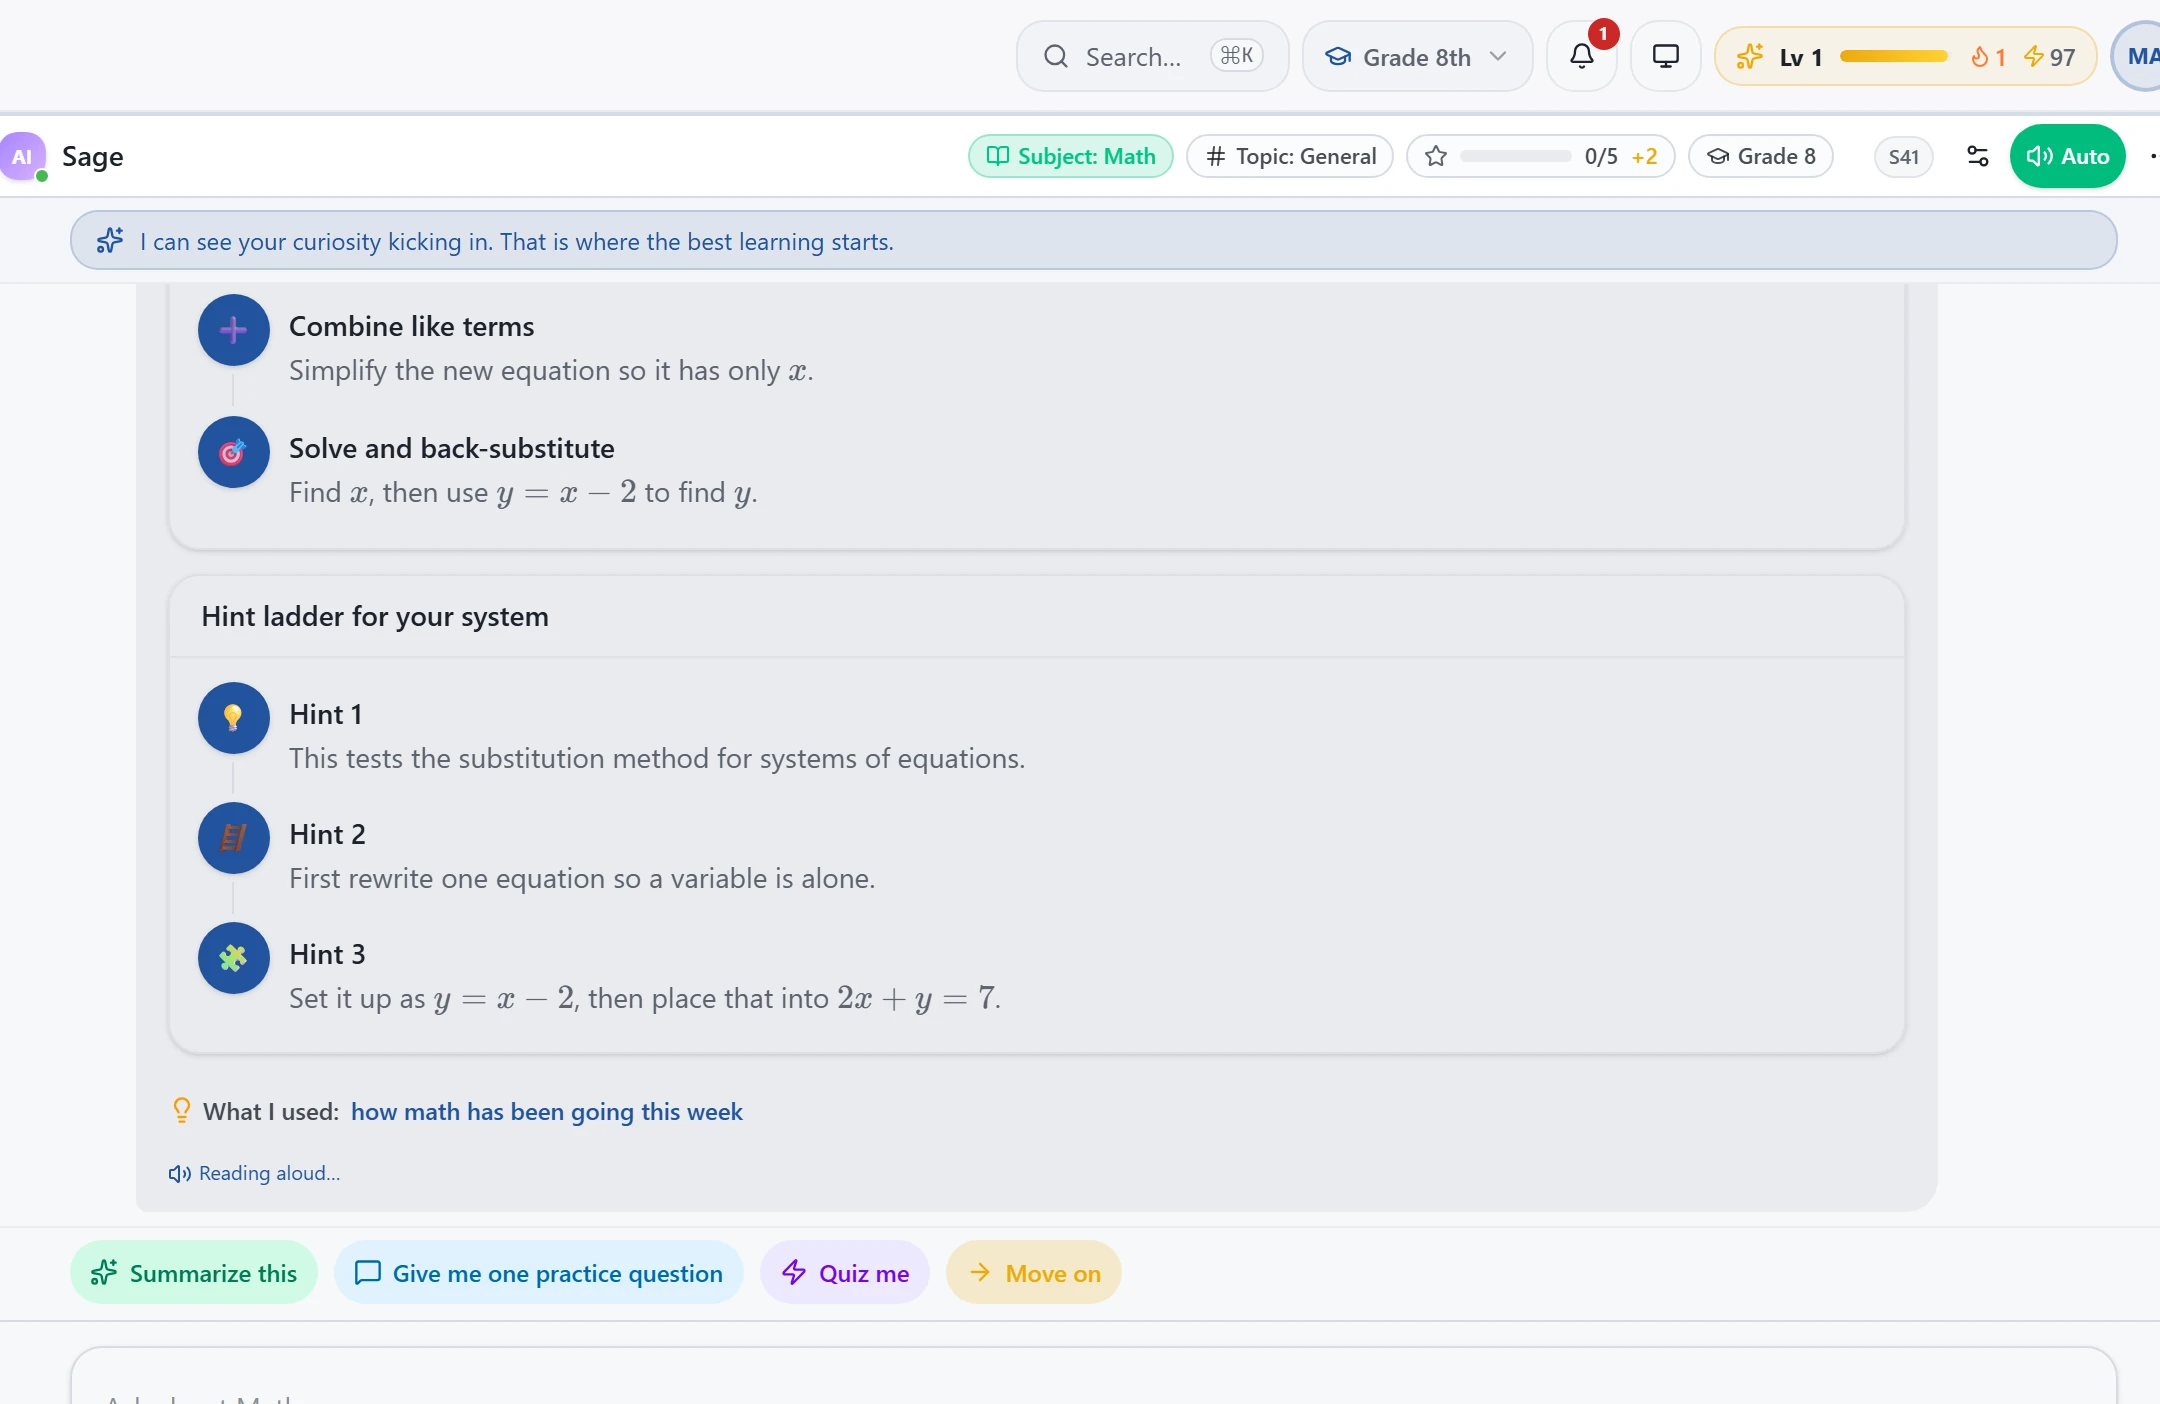
Task: Click the lightning energy points 97
Action: [2049, 57]
